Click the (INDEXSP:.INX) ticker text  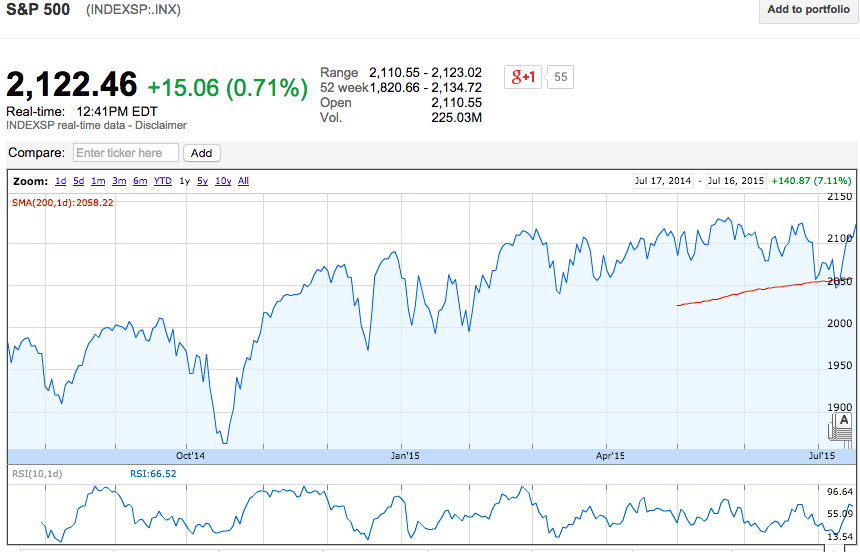click(x=133, y=10)
